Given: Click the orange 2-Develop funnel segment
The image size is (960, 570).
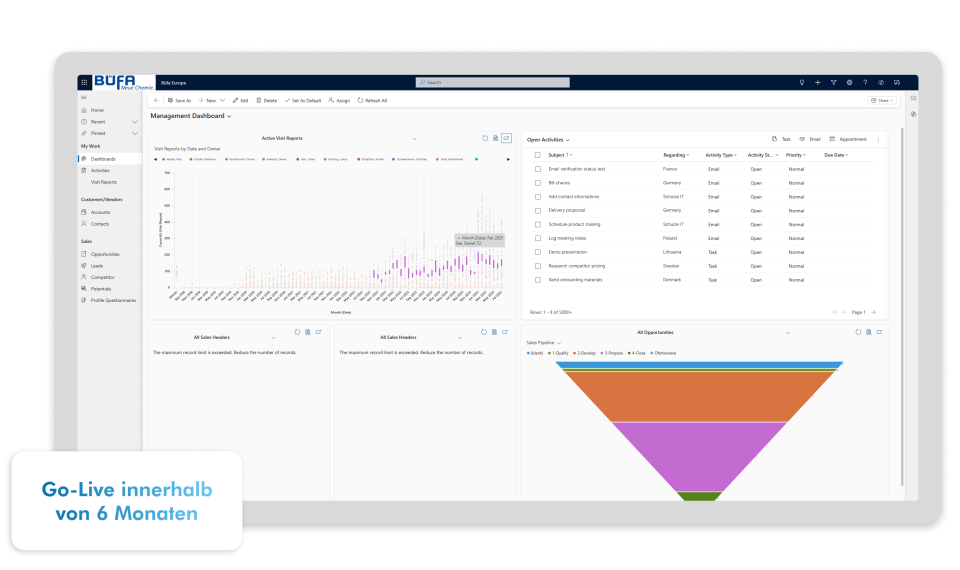Looking at the screenshot, I should (x=698, y=396).
